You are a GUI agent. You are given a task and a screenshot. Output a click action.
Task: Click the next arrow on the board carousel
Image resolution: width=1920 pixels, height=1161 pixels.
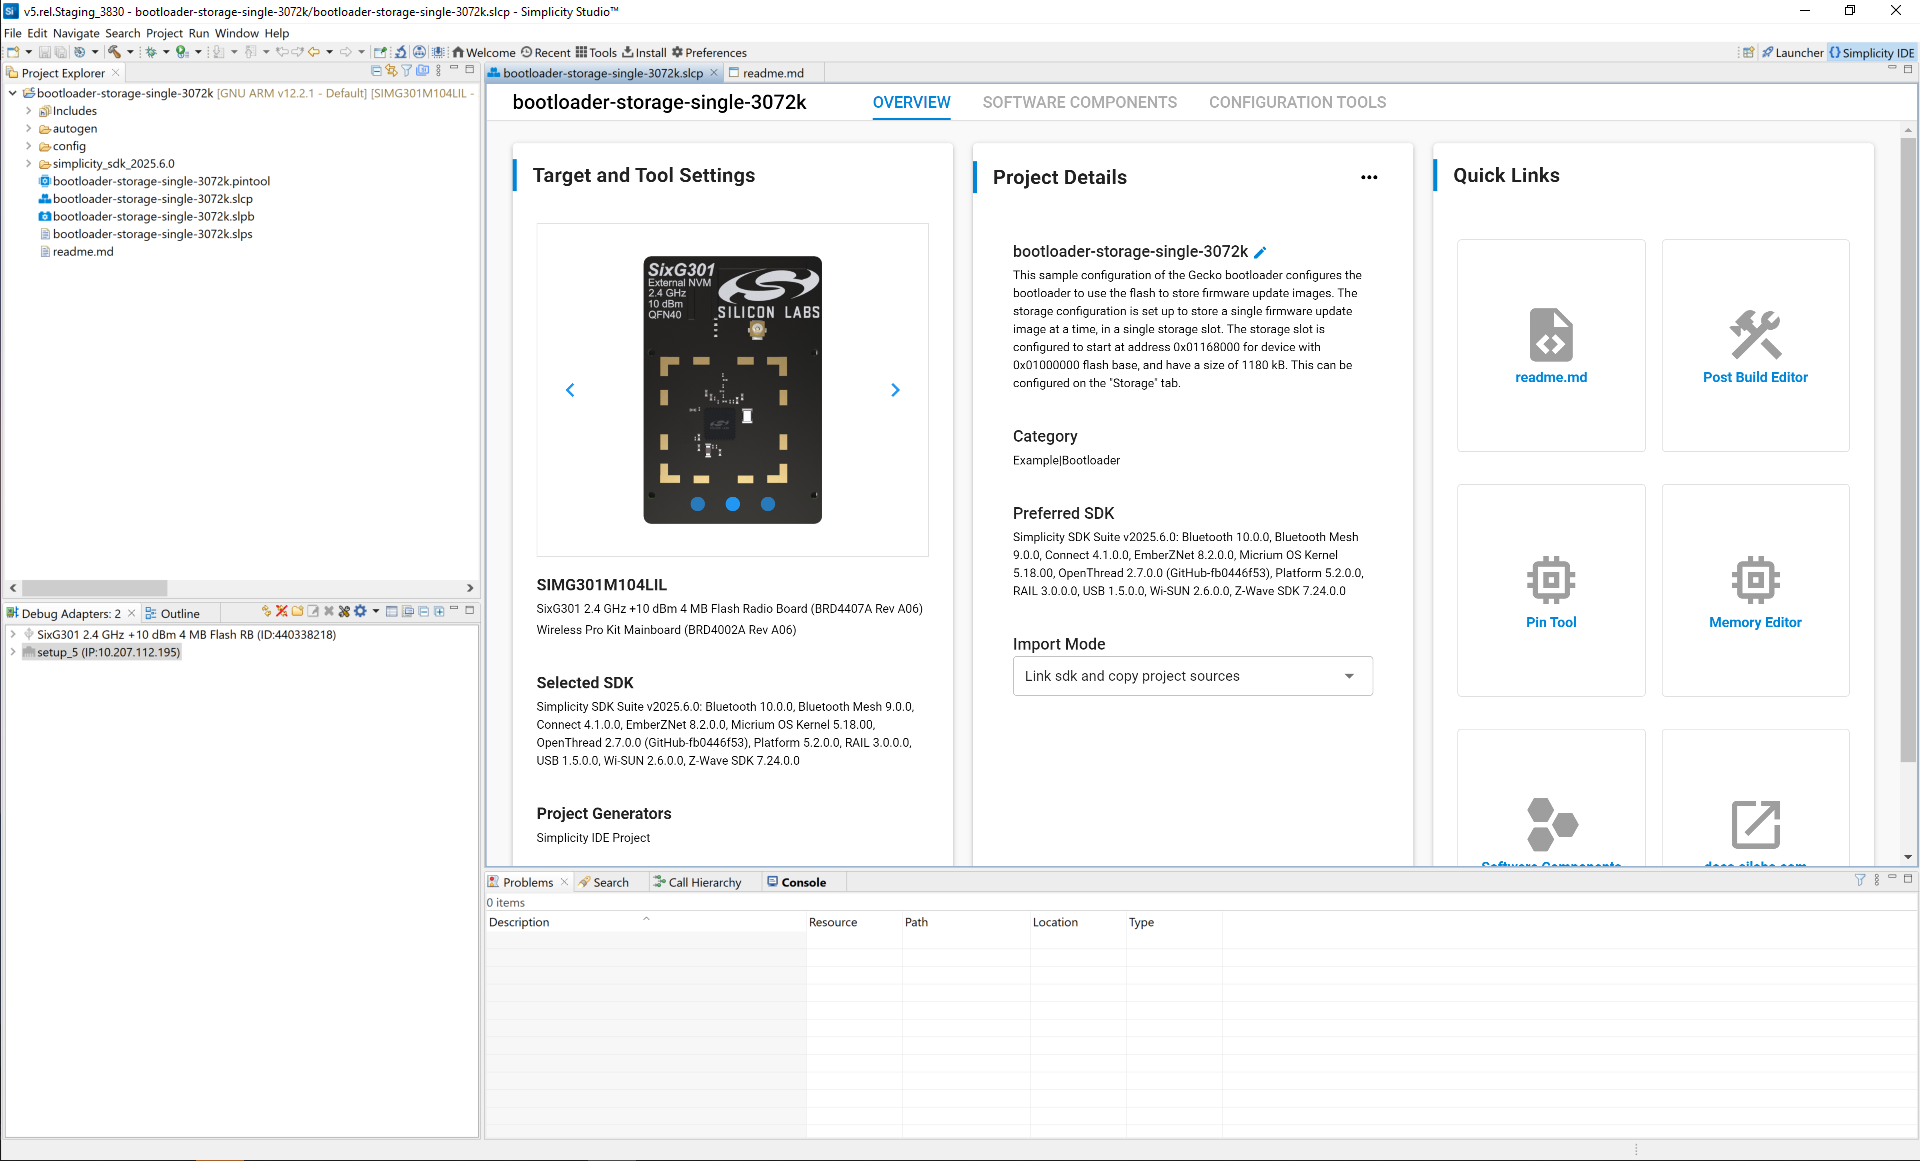tap(895, 390)
